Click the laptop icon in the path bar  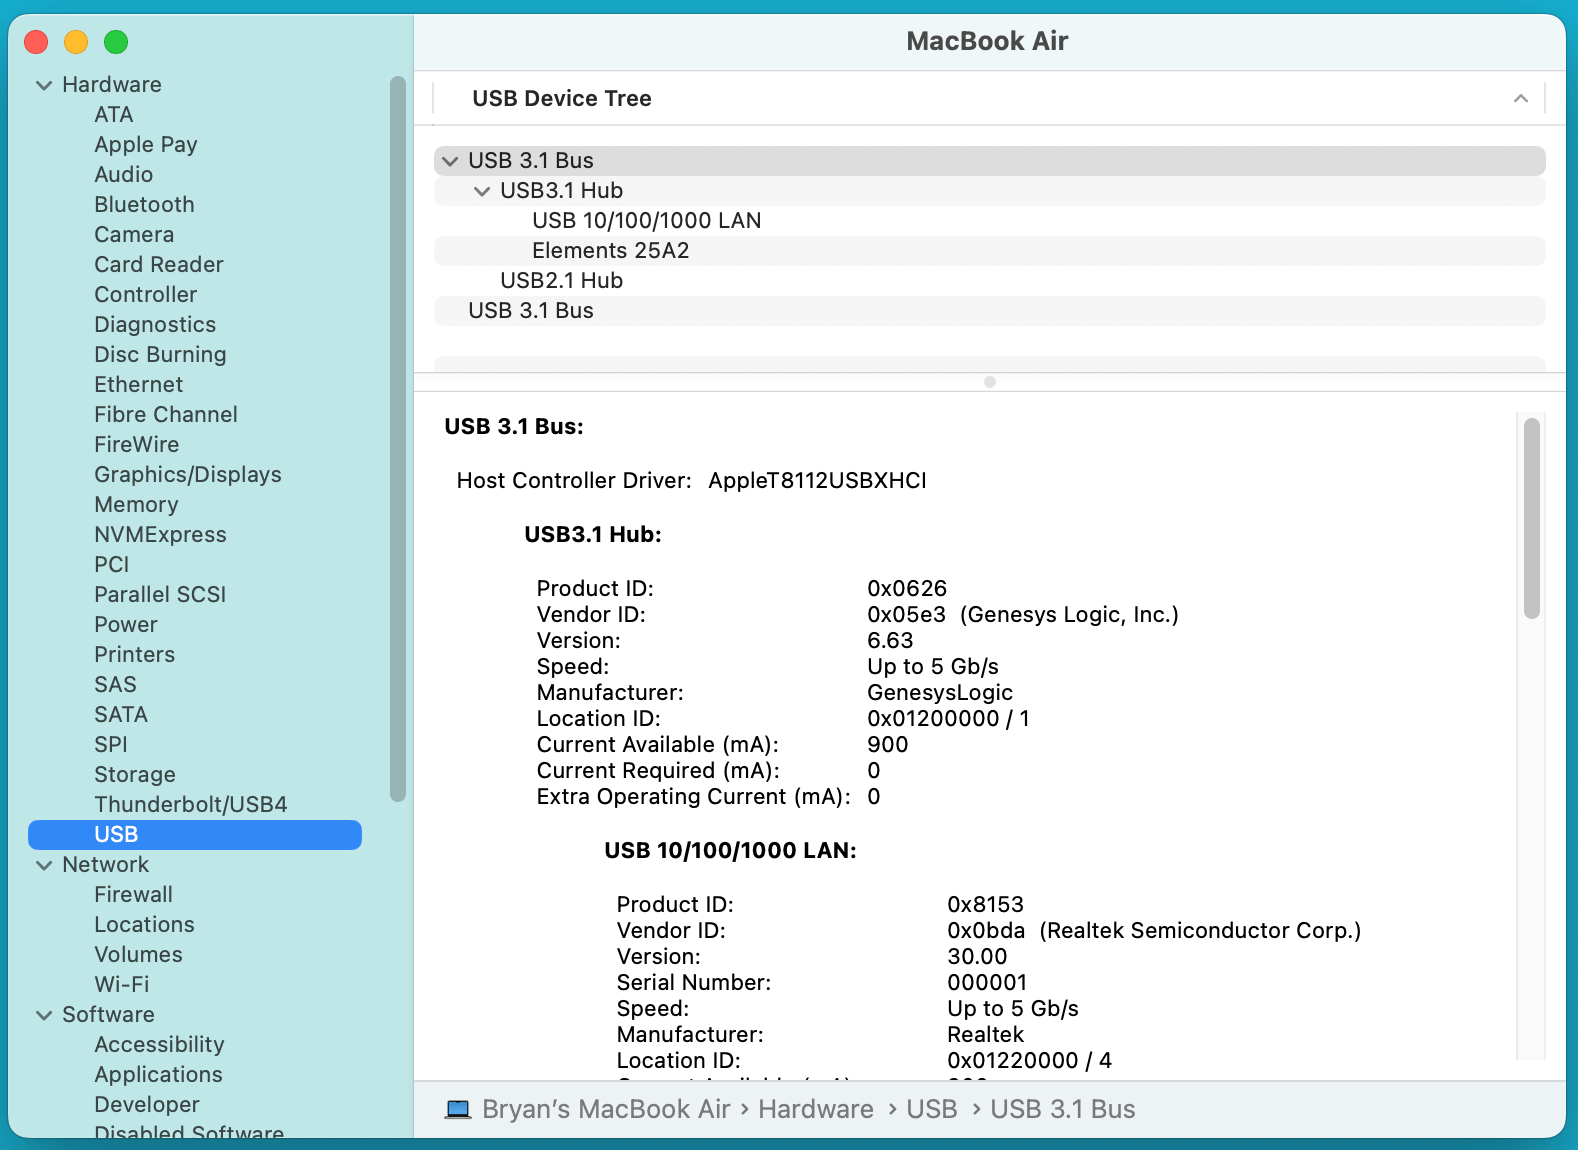[x=458, y=1109]
